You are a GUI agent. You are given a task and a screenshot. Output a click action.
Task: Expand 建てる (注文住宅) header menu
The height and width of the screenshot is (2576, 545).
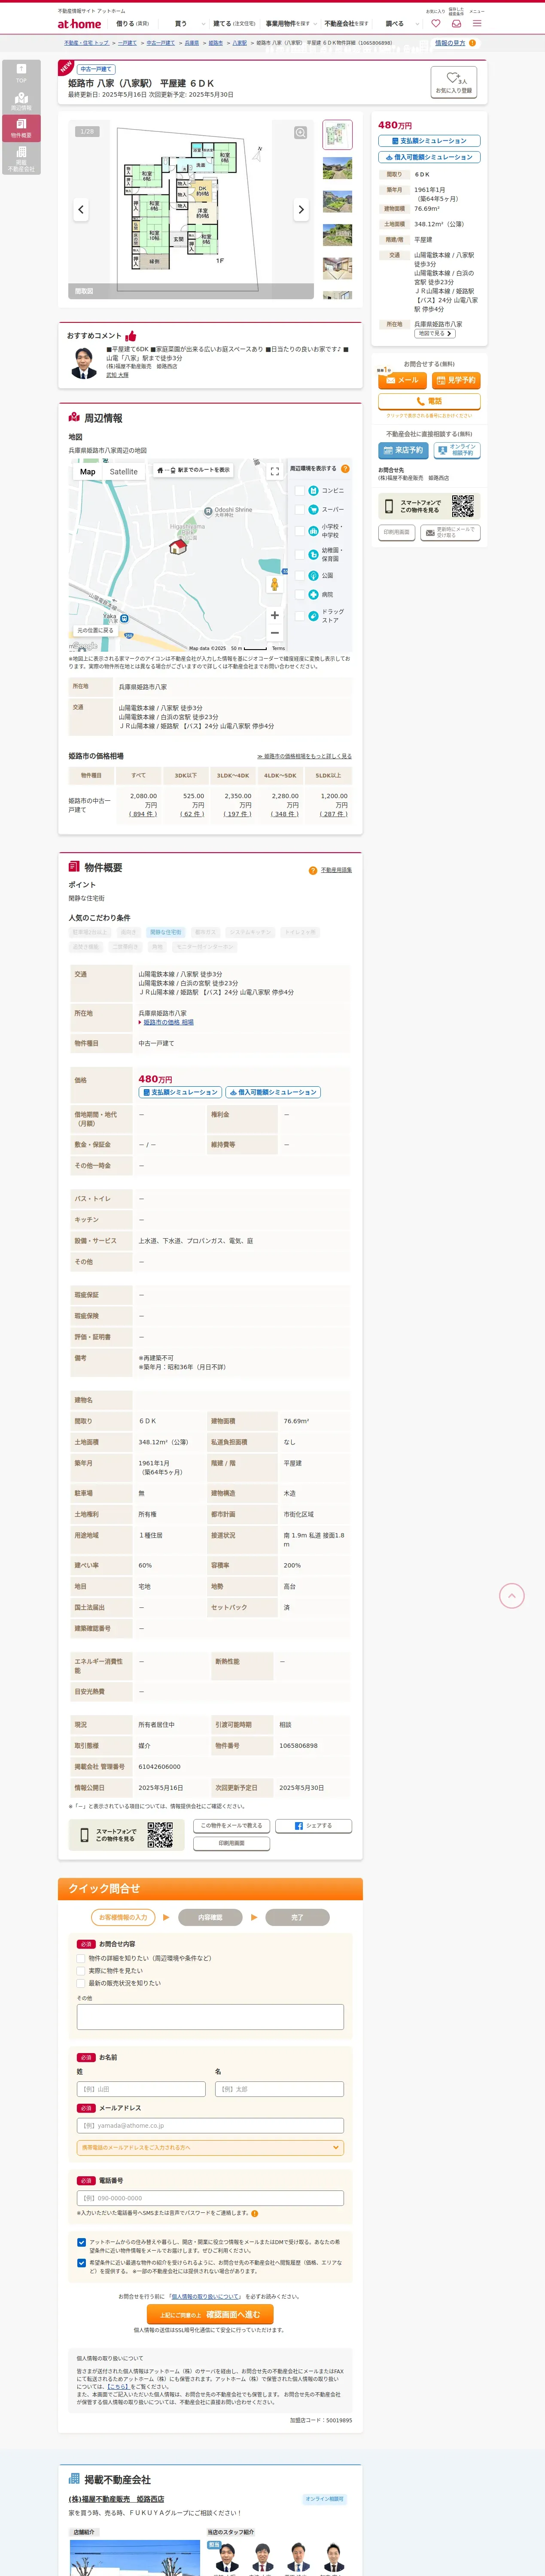[x=234, y=23]
